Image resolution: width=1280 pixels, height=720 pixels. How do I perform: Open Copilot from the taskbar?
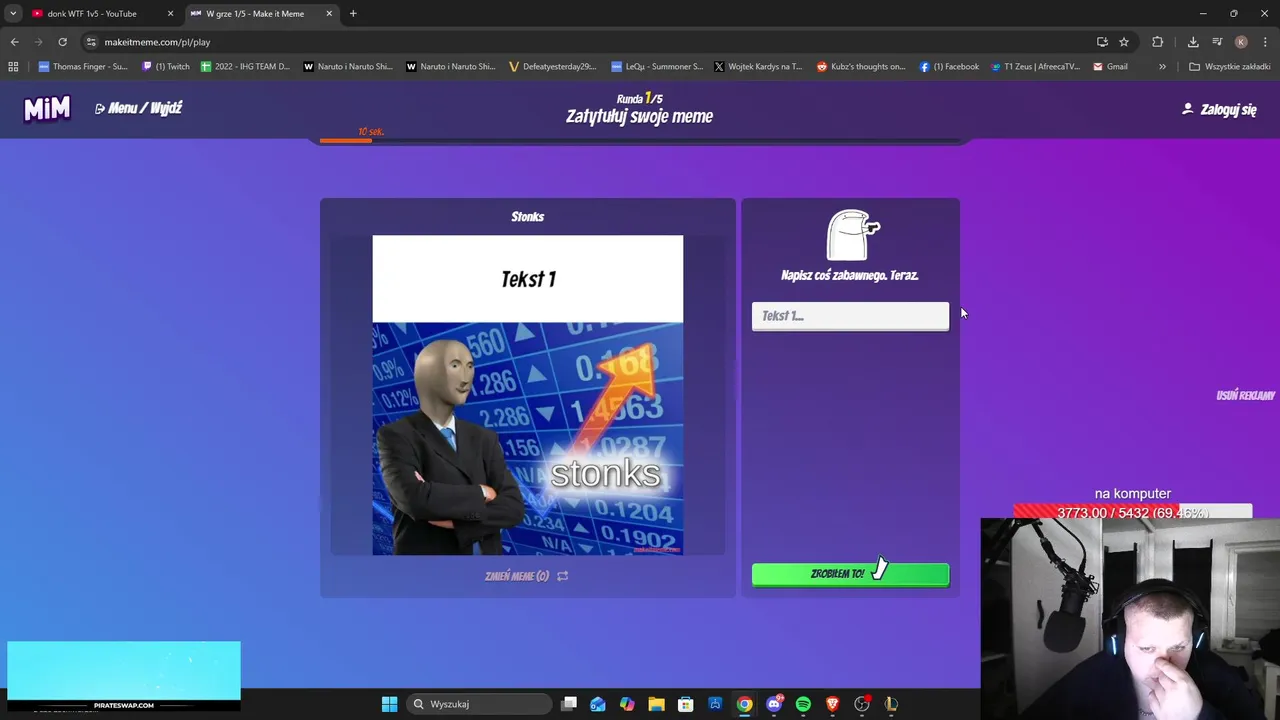[627, 704]
